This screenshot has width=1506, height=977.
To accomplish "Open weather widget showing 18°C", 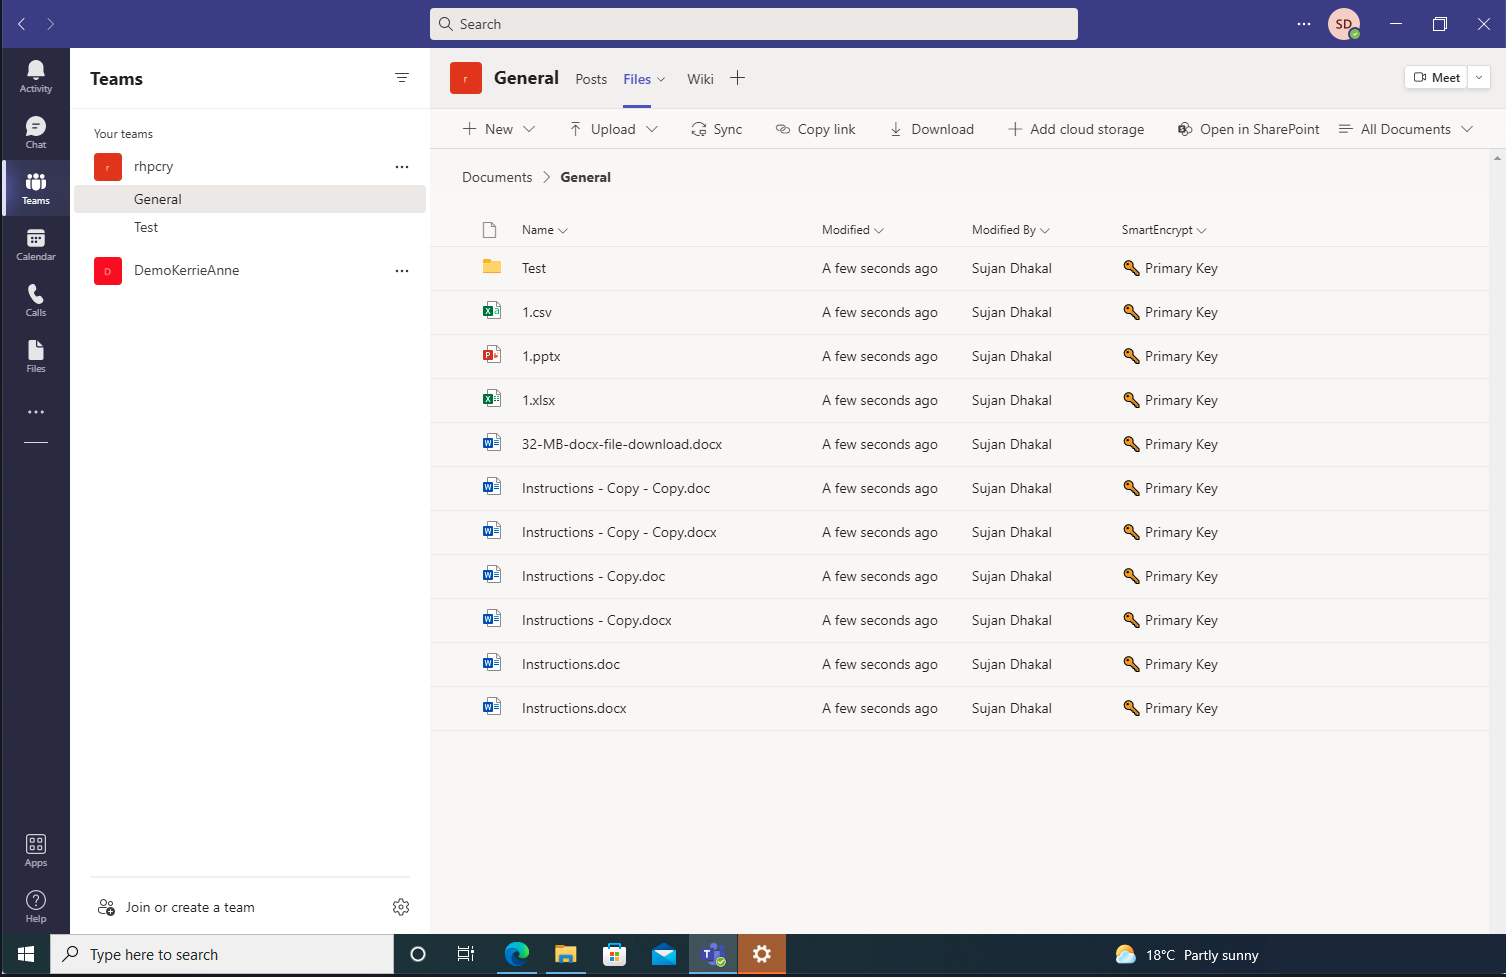I will [x=1187, y=954].
